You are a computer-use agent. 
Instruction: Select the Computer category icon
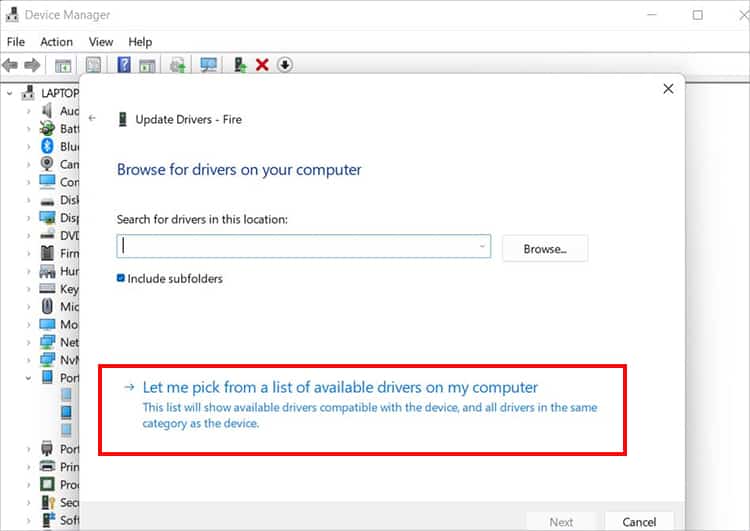(47, 182)
